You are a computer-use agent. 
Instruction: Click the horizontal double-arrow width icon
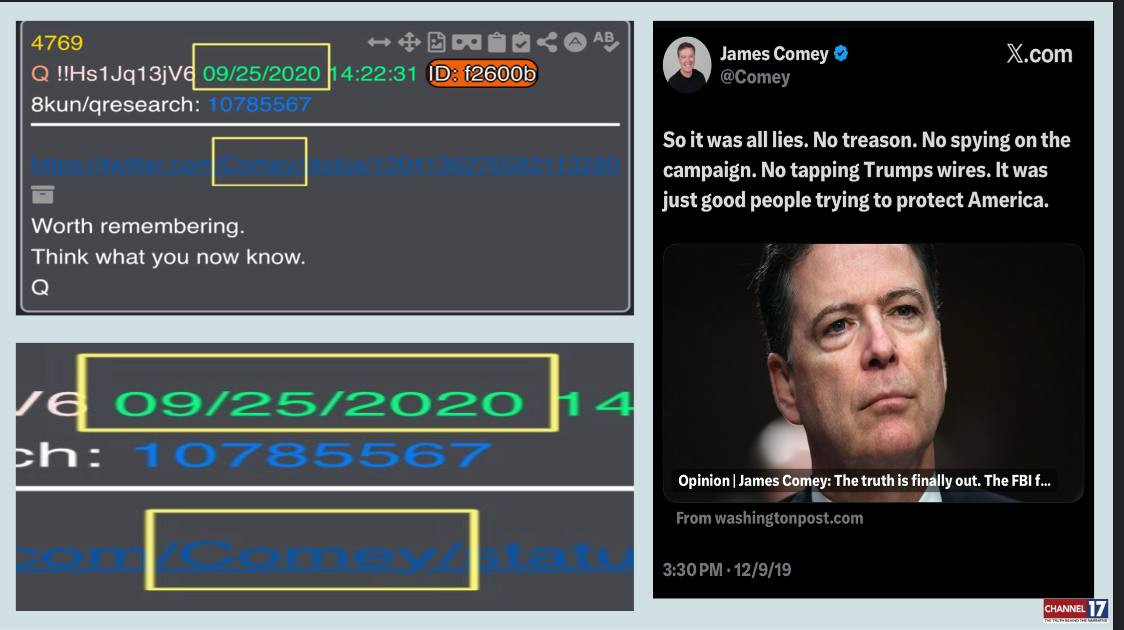tap(378, 42)
